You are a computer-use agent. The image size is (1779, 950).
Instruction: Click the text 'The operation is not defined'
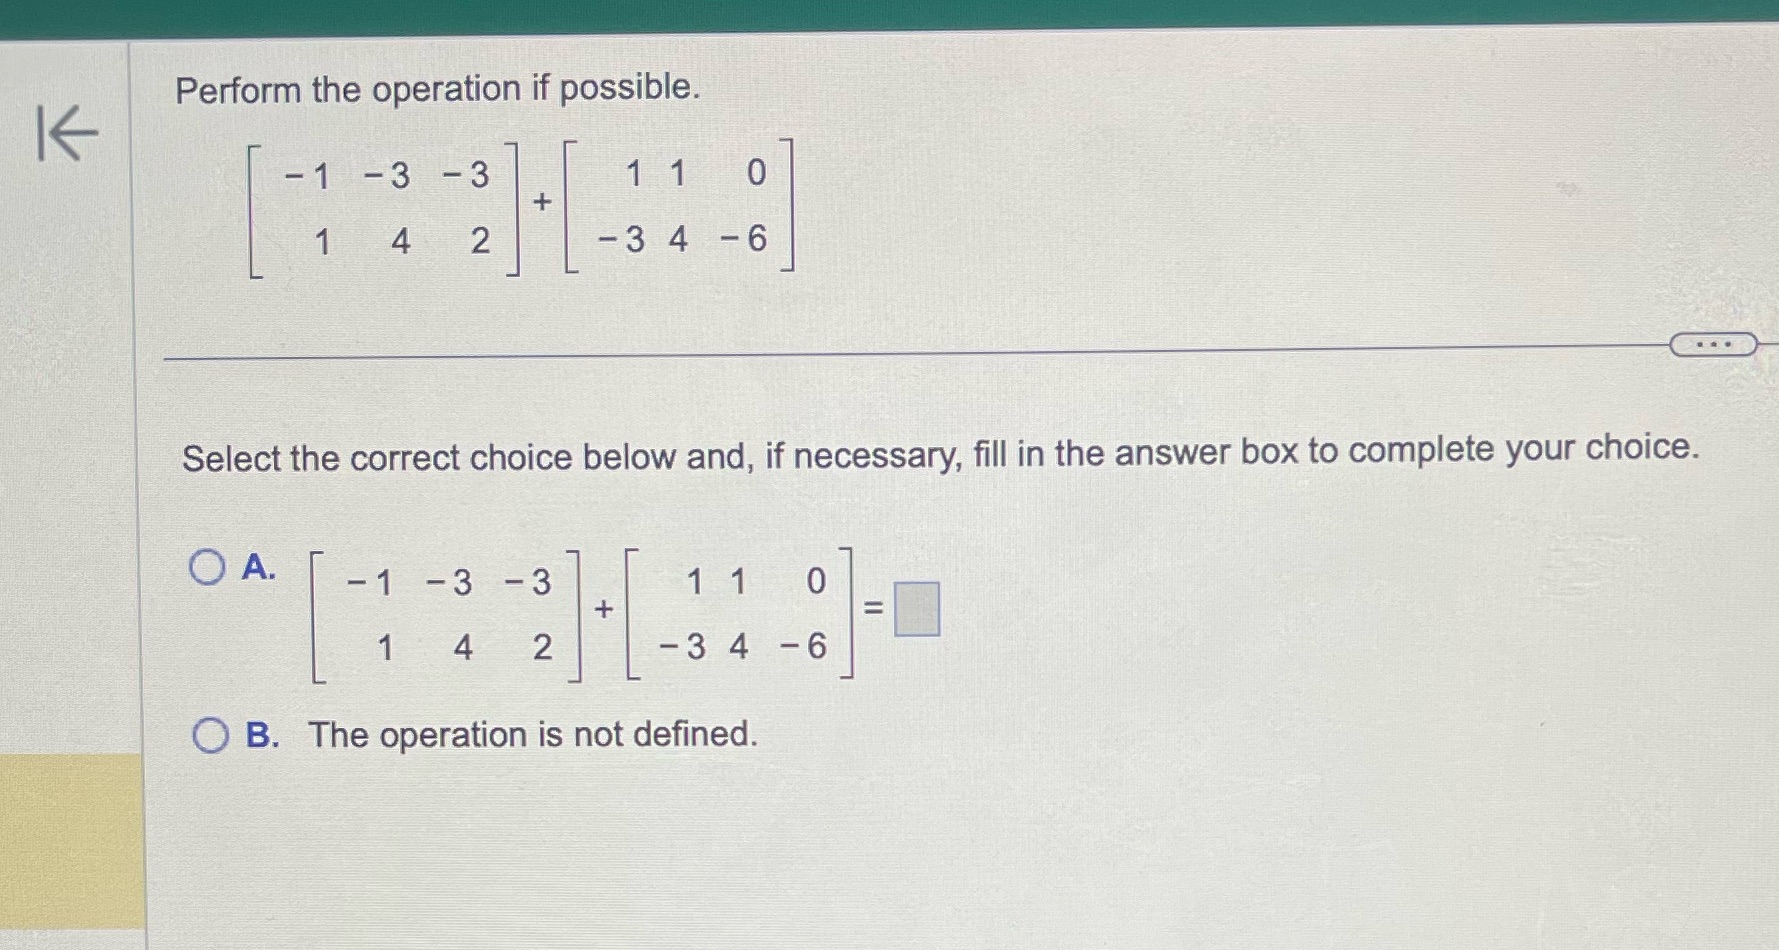click(x=529, y=735)
